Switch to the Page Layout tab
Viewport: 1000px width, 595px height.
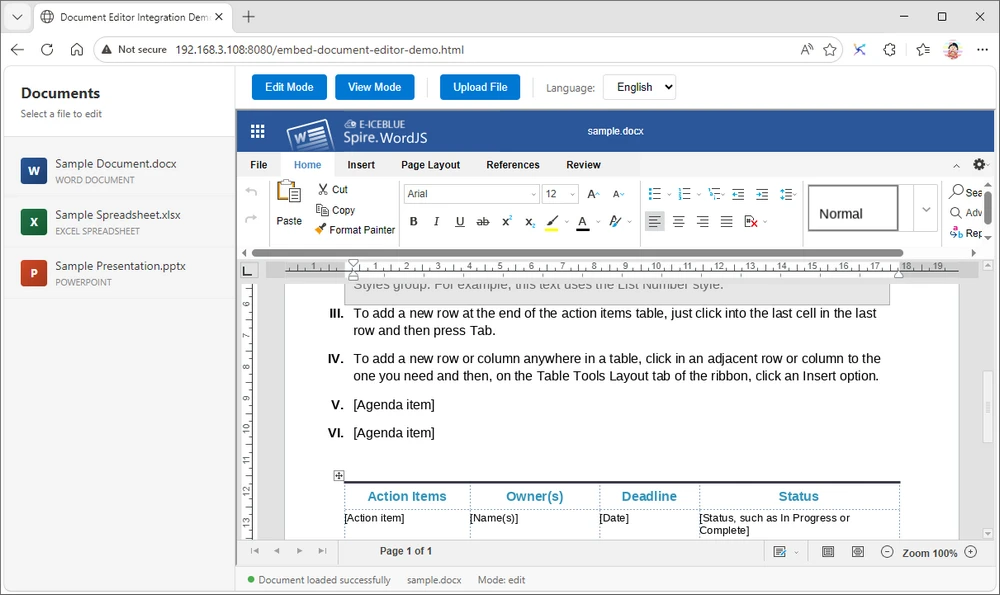pyautogui.click(x=430, y=165)
